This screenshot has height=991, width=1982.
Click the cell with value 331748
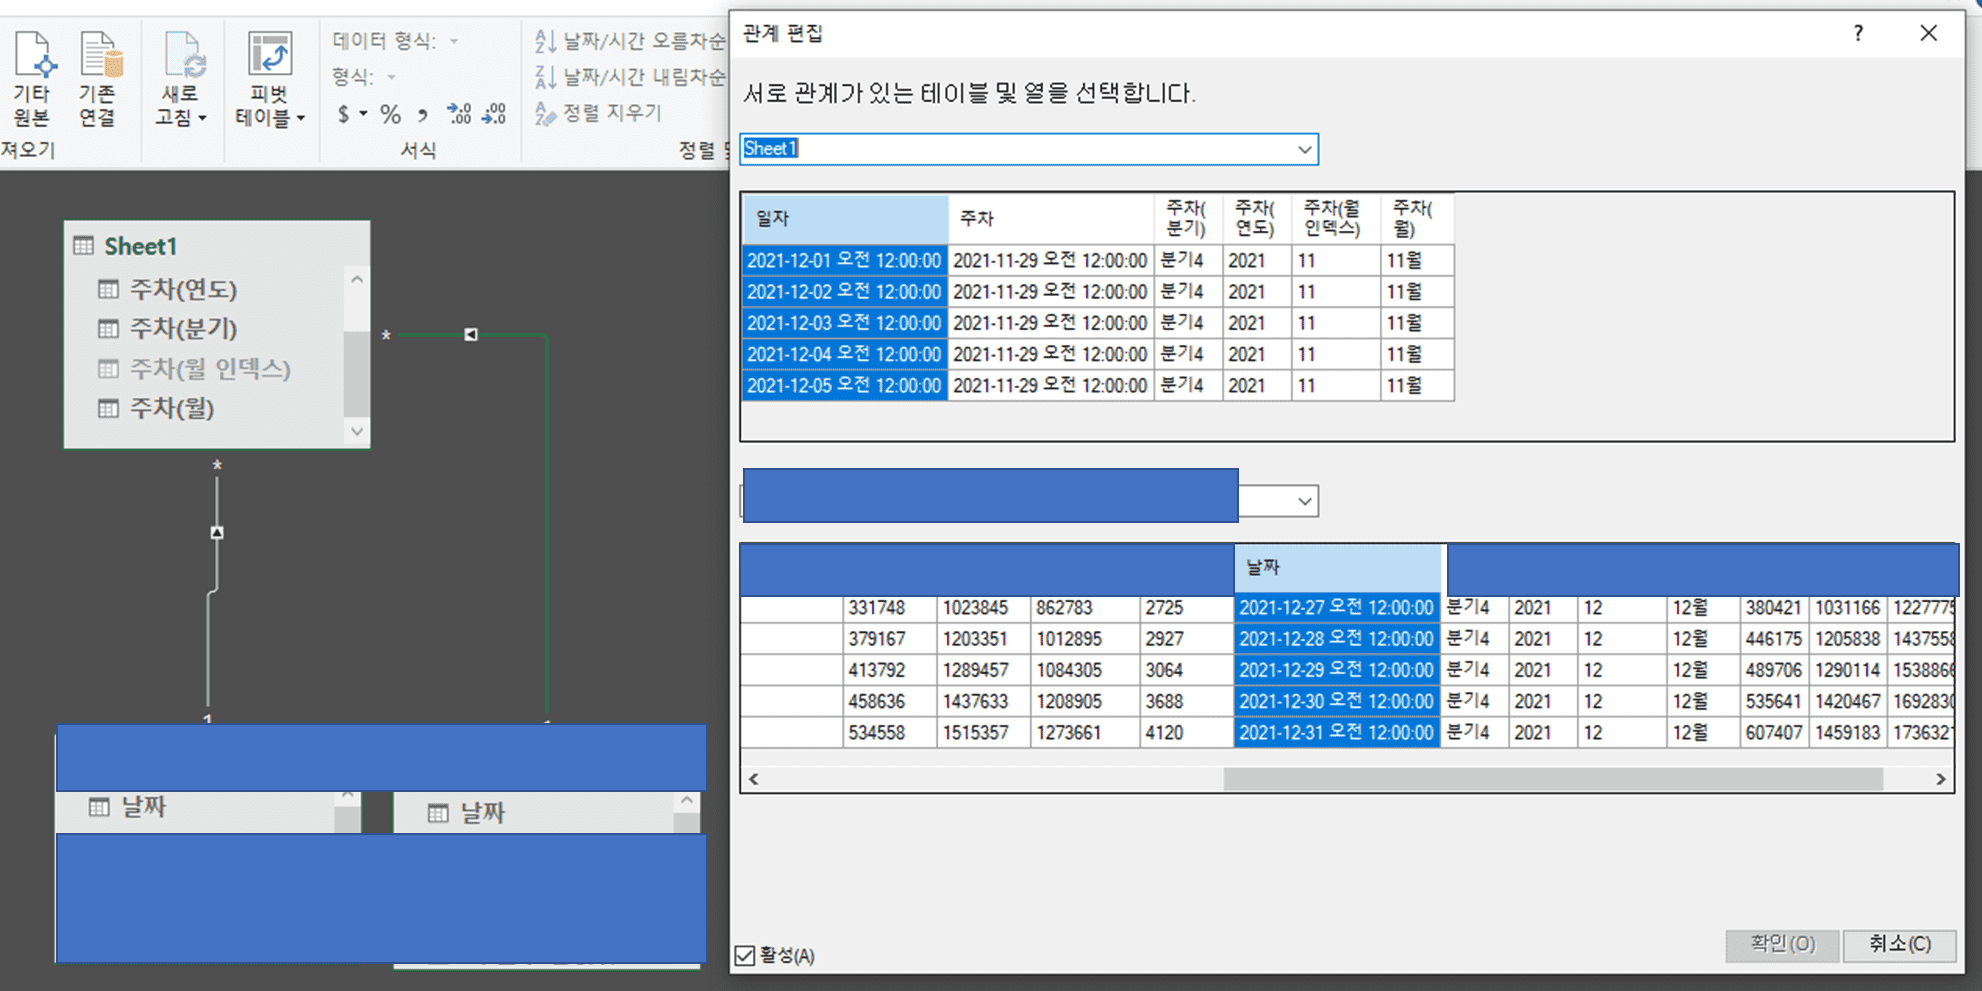pyautogui.click(x=889, y=608)
